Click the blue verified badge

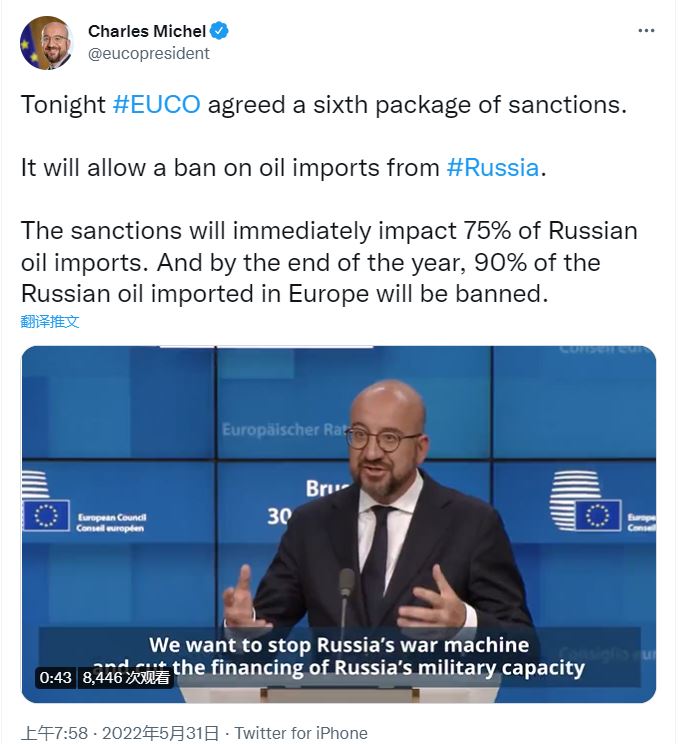tap(219, 31)
